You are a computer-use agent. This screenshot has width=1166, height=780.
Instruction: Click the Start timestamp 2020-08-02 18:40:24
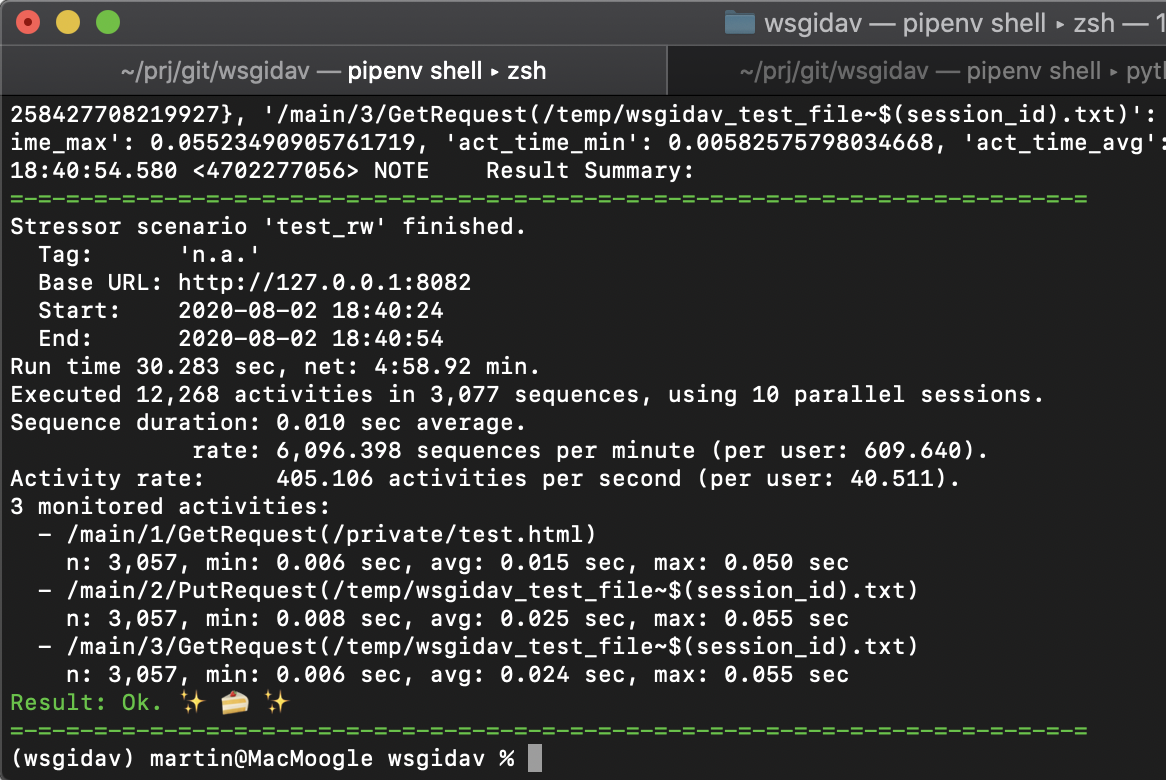(x=311, y=310)
